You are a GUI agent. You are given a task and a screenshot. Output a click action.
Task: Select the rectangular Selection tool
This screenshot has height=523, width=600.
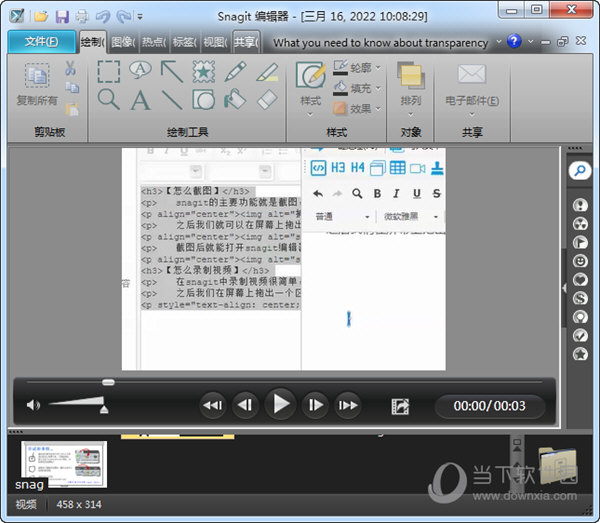[109, 72]
